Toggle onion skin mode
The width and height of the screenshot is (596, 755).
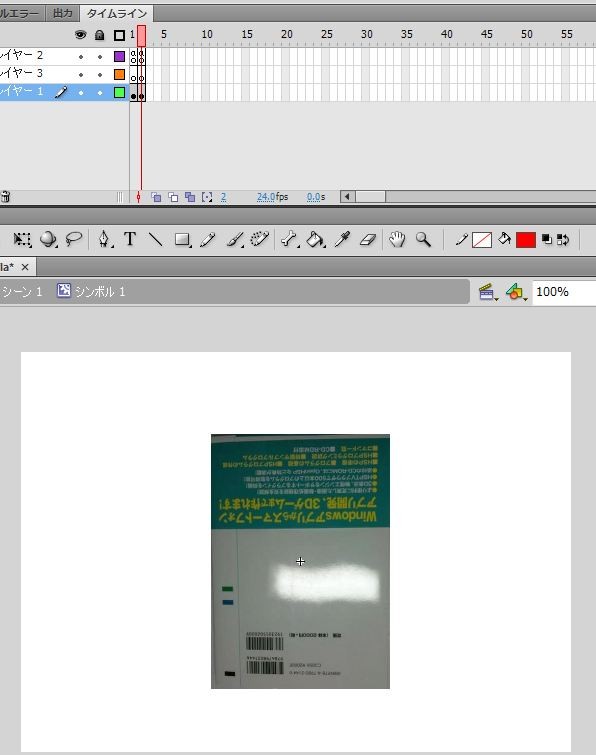pyautogui.click(x=156, y=197)
